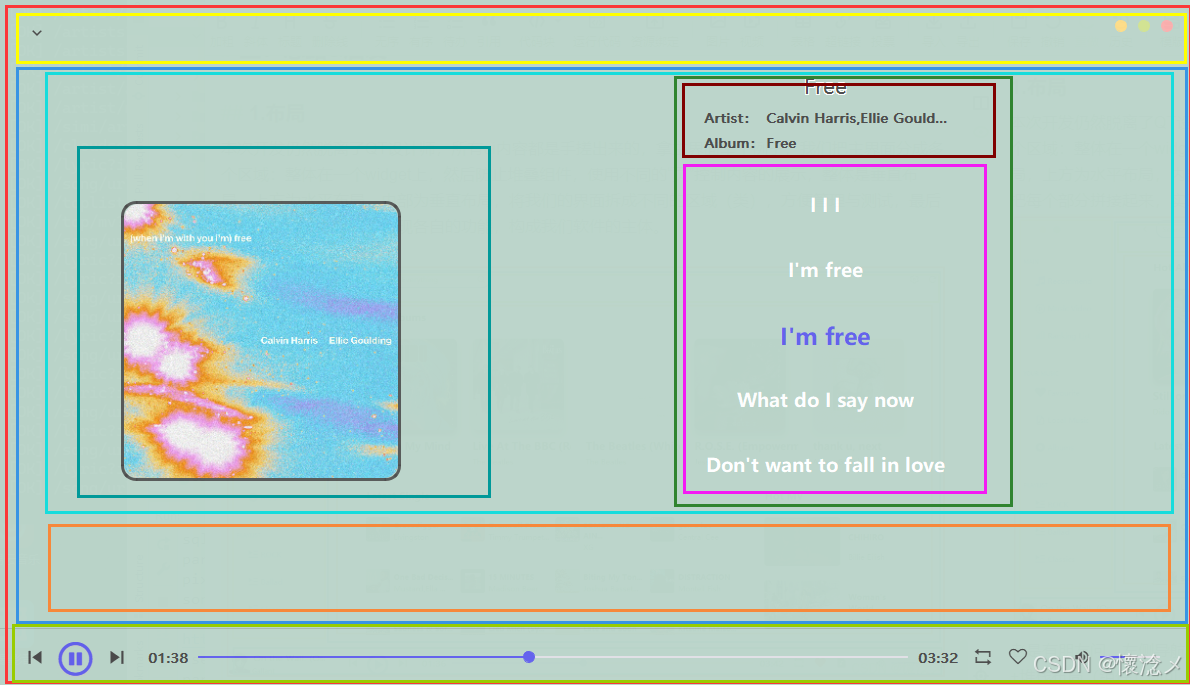The height and width of the screenshot is (685, 1190).
Task: Click the red close window dot
Action: [x=1166, y=26]
